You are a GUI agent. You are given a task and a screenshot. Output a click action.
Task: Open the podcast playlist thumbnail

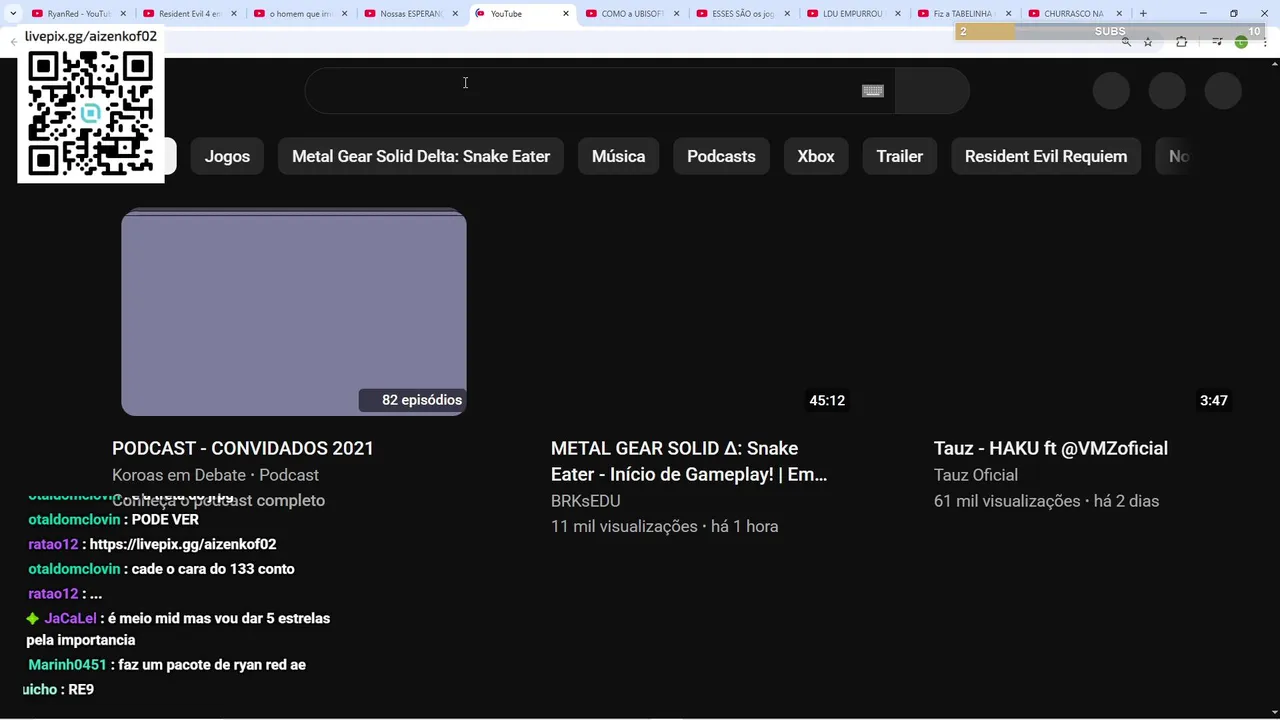click(x=294, y=312)
